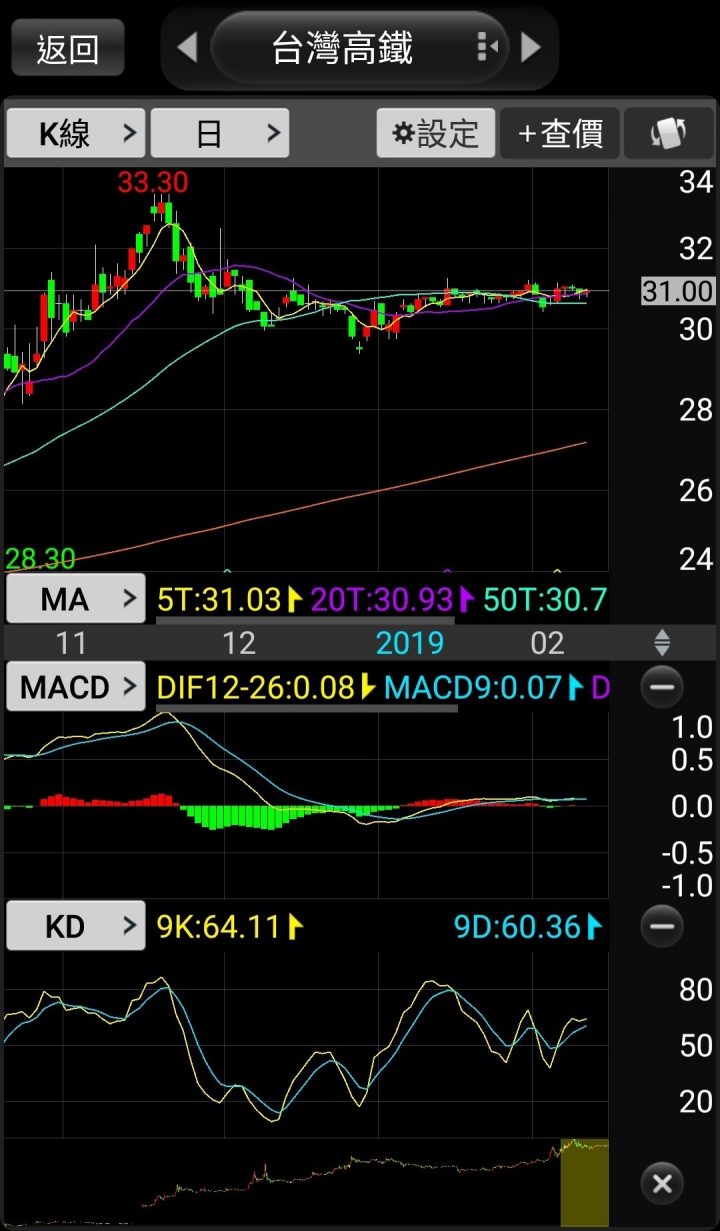The width and height of the screenshot is (720, 1231).
Task: Expand the MACD indicator selector
Action: point(76,687)
